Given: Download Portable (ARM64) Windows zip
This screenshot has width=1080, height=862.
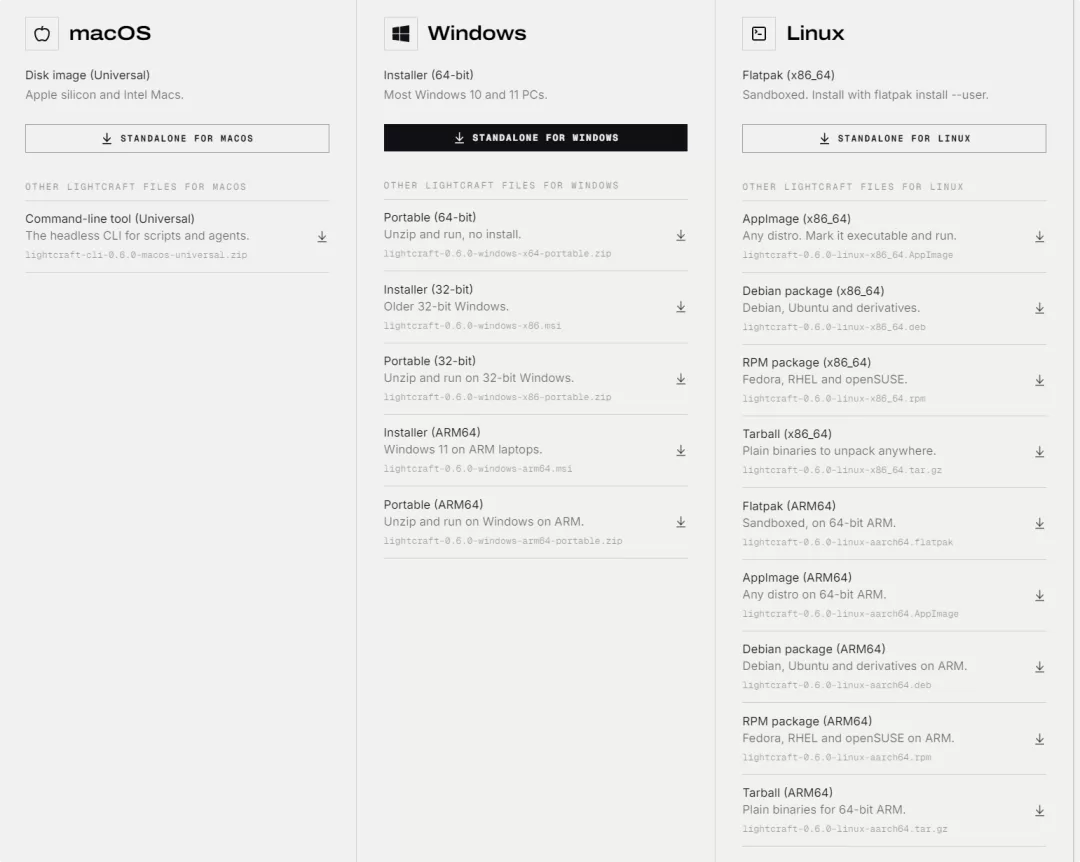Looking at the screenshot, I should click(681, 522).
